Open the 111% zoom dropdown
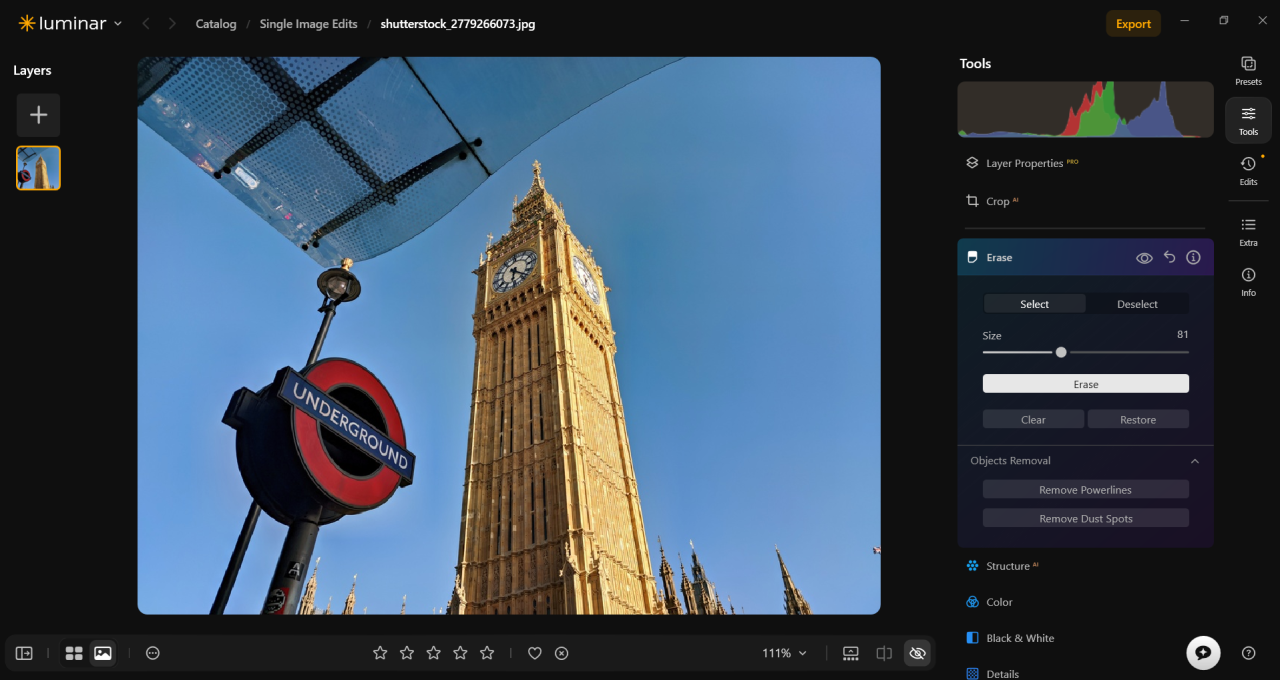Screen dimensions: 1280x680 [784, 653]
